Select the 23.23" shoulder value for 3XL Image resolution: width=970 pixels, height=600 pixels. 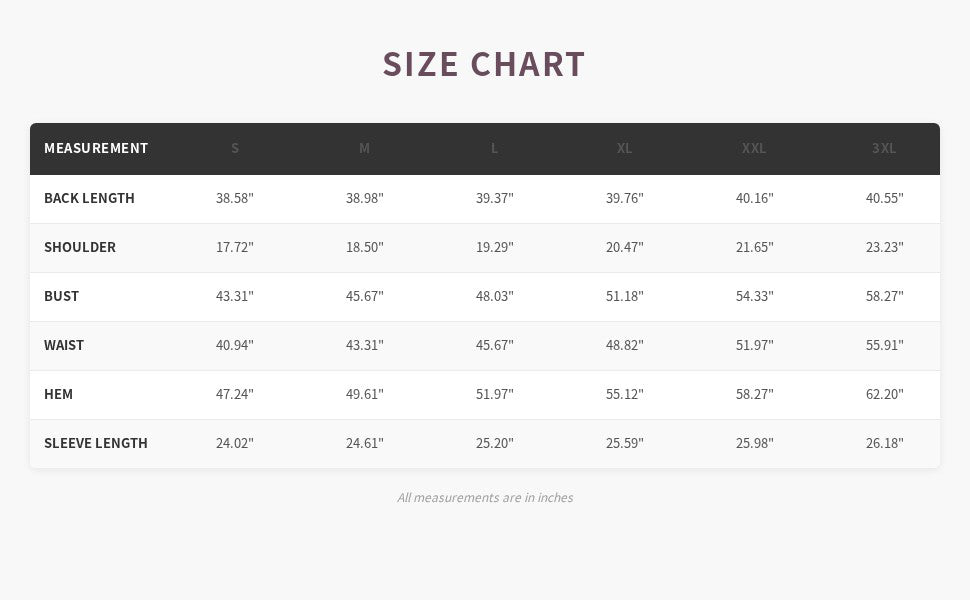pyautogui.click(x=884, y=247)
